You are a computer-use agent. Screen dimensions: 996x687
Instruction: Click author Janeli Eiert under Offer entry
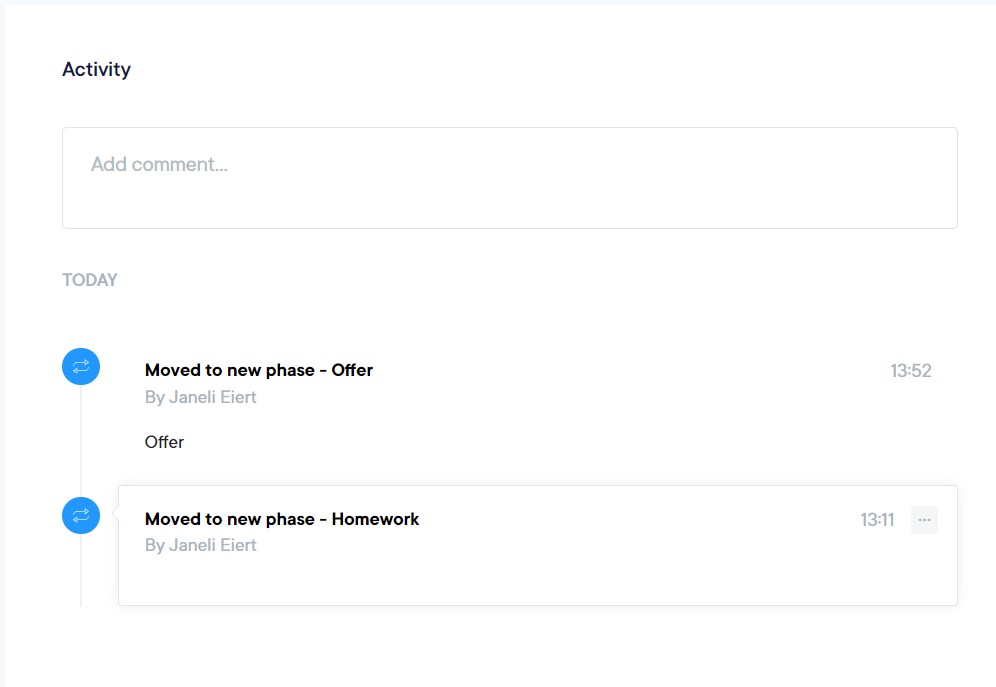tap(201, 397)
